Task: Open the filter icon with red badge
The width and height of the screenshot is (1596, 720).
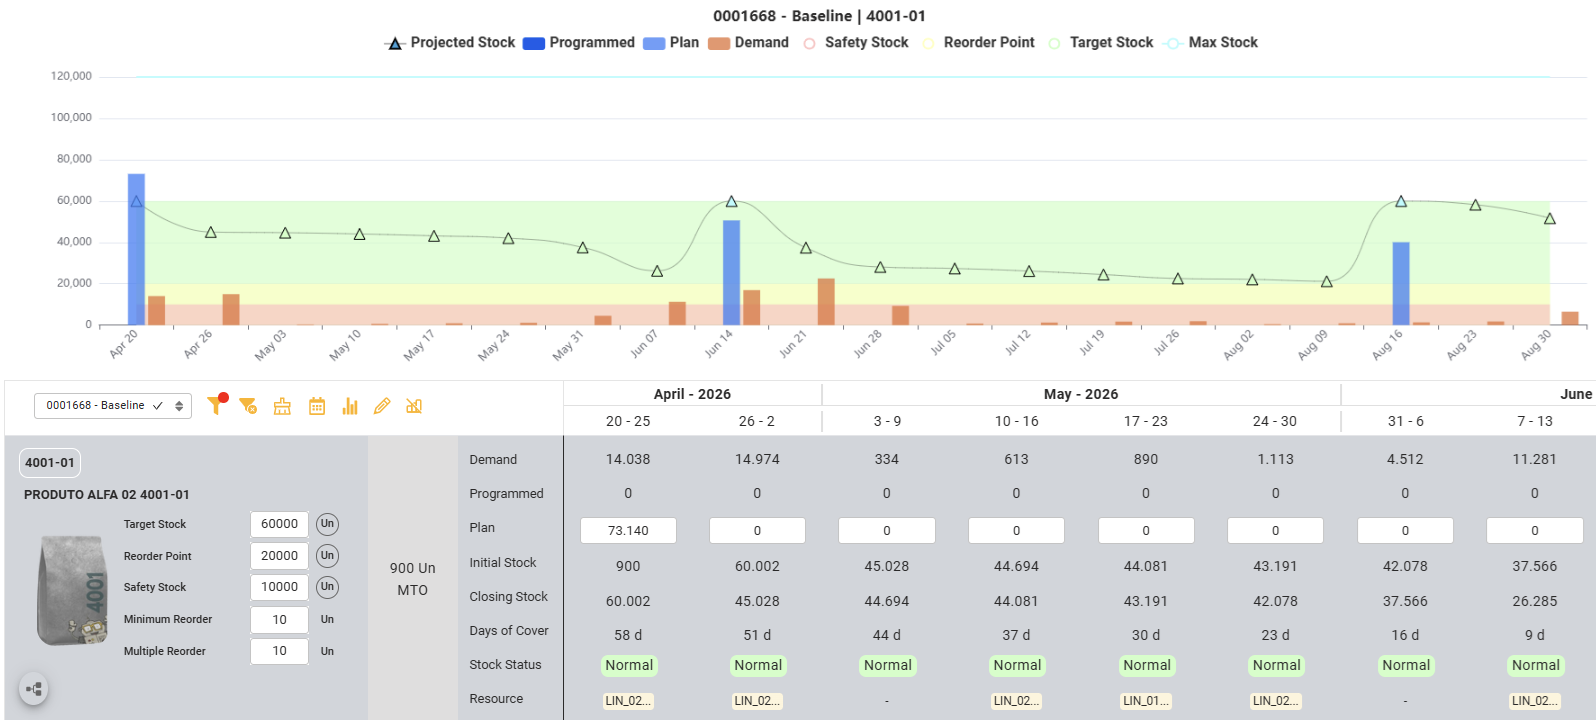Action: click(x=215, y=405)
